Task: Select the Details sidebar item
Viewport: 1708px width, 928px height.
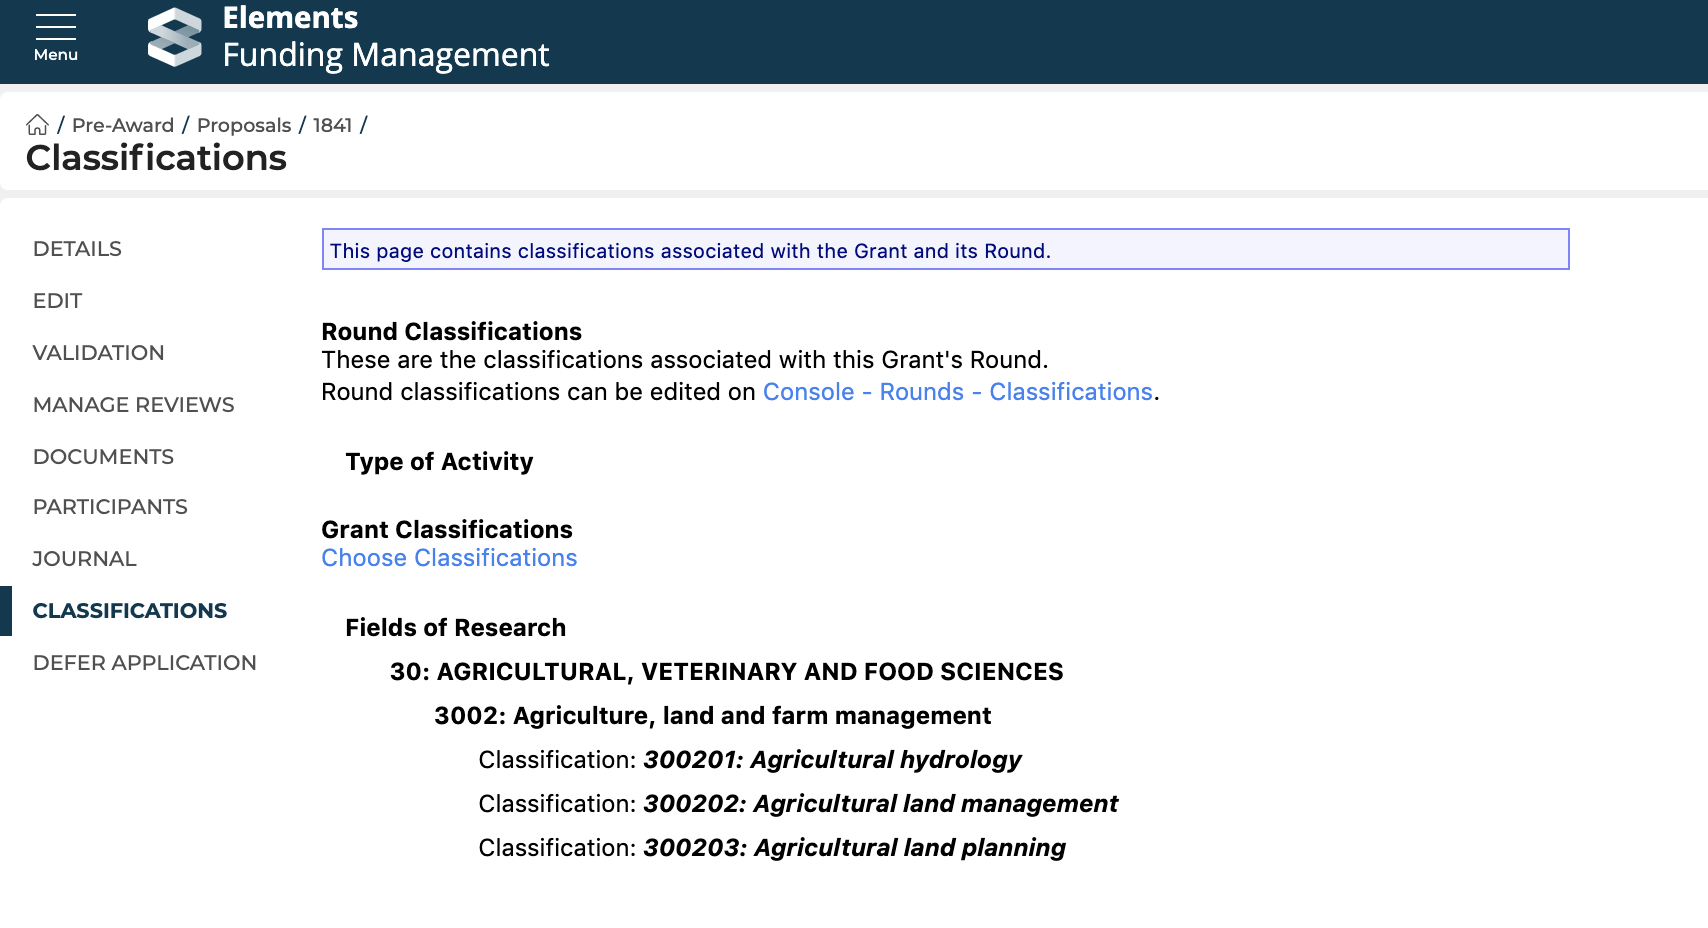Action: pos(77,249)
